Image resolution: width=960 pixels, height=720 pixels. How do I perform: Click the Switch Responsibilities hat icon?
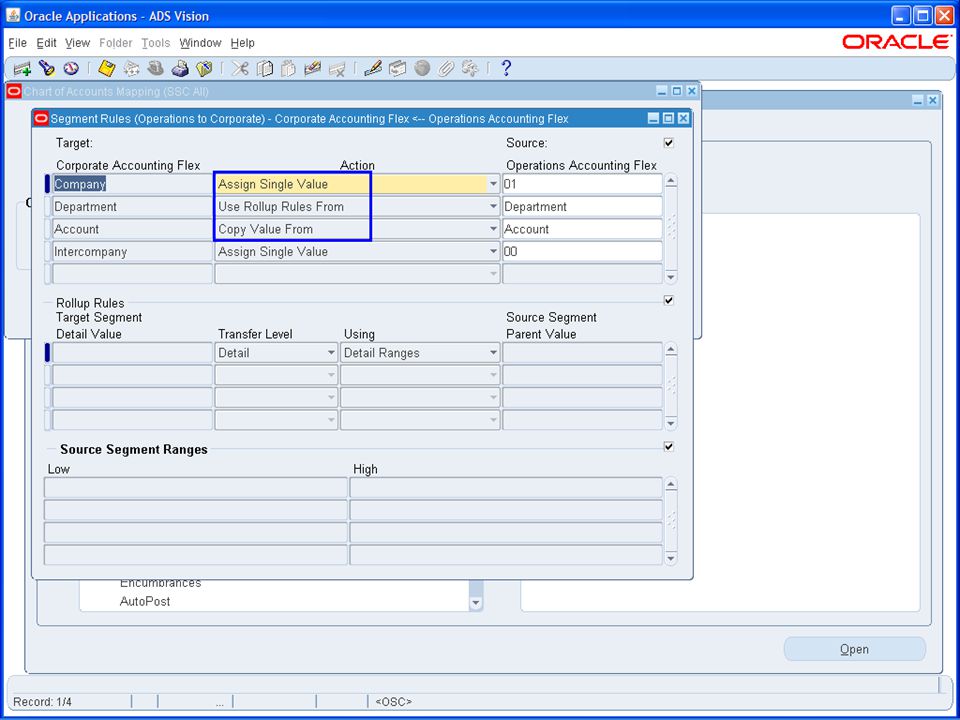156,69
